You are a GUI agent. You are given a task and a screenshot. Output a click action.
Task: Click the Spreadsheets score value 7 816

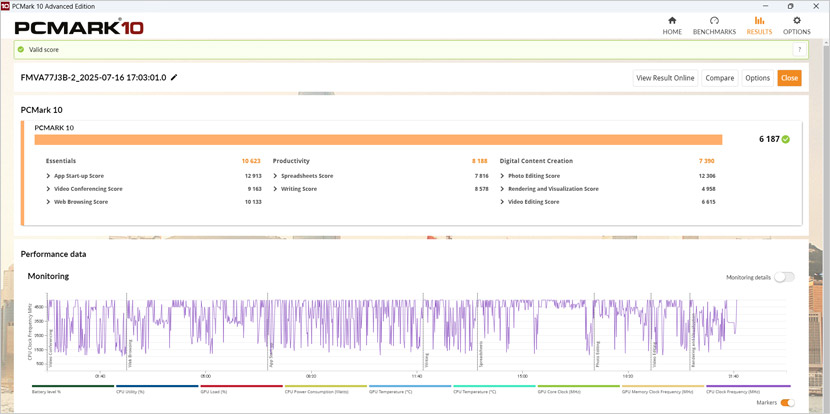480,176
